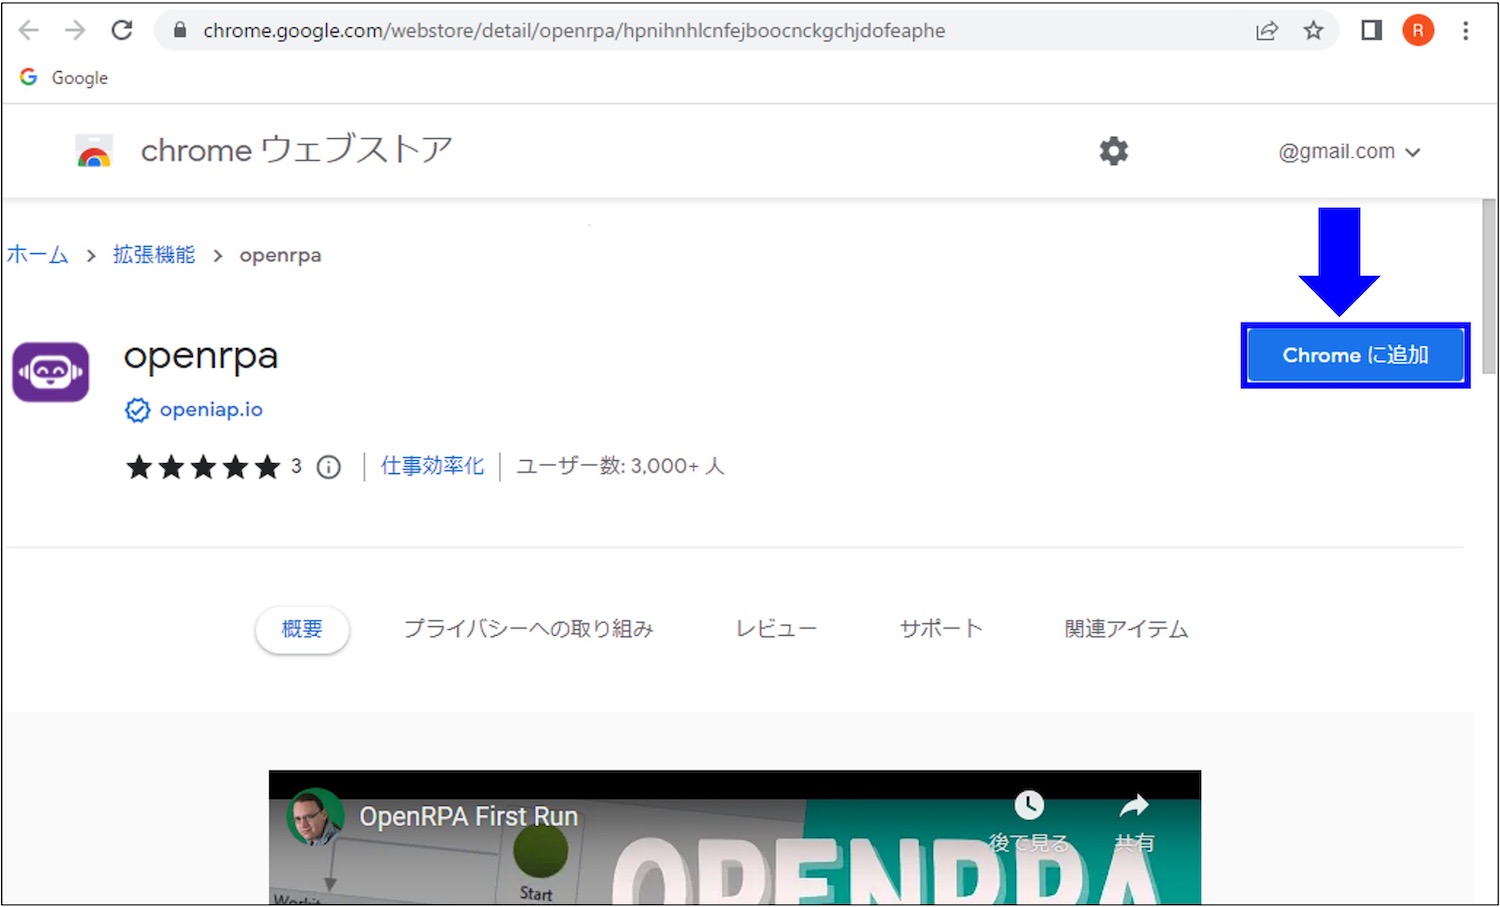Image resolution: width=1500 pixels, height=907 pixels.
Task: Open the Chrome profile avatar R
Action: tap(1418, 31)
